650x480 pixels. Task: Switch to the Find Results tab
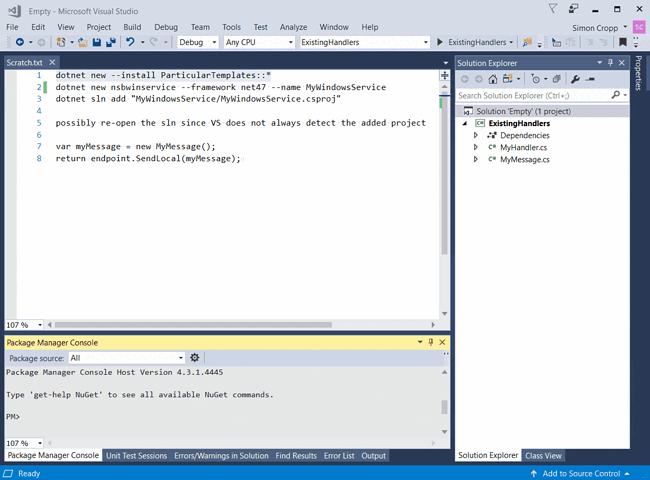pyautogui.click(x=296, y=456)
